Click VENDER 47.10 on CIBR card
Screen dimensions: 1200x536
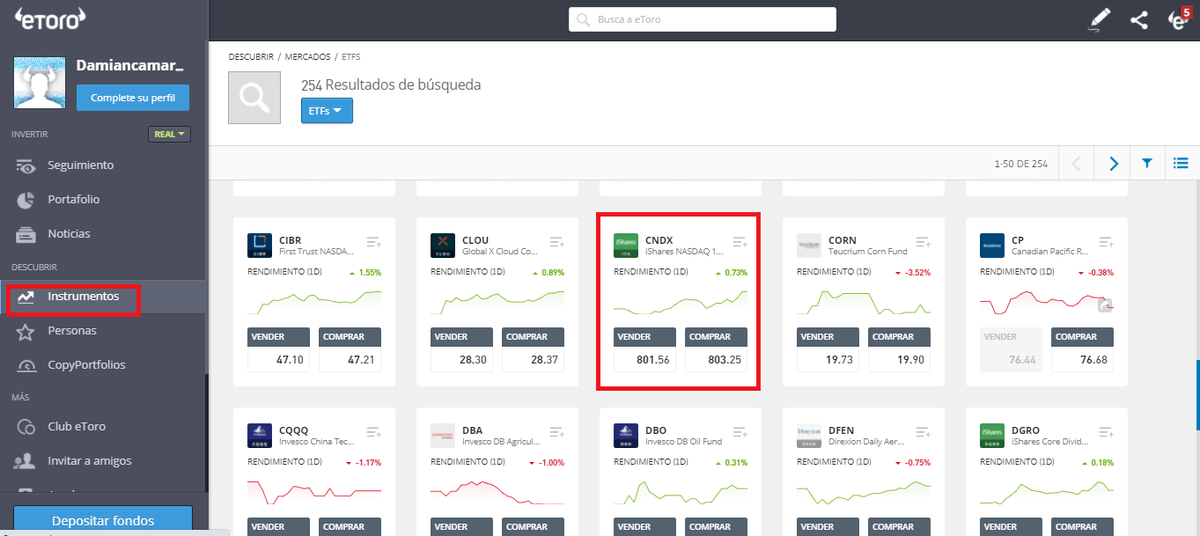pos(279,350)
